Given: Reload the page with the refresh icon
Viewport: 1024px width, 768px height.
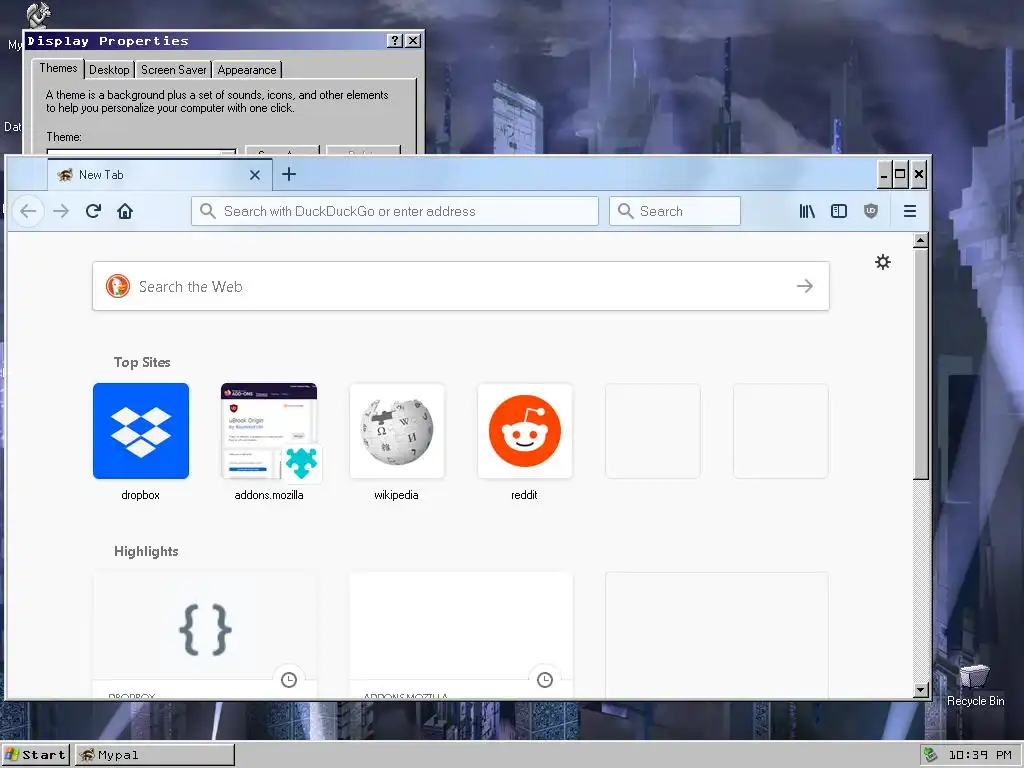Looking at the screenshot, I should point(93,211).
